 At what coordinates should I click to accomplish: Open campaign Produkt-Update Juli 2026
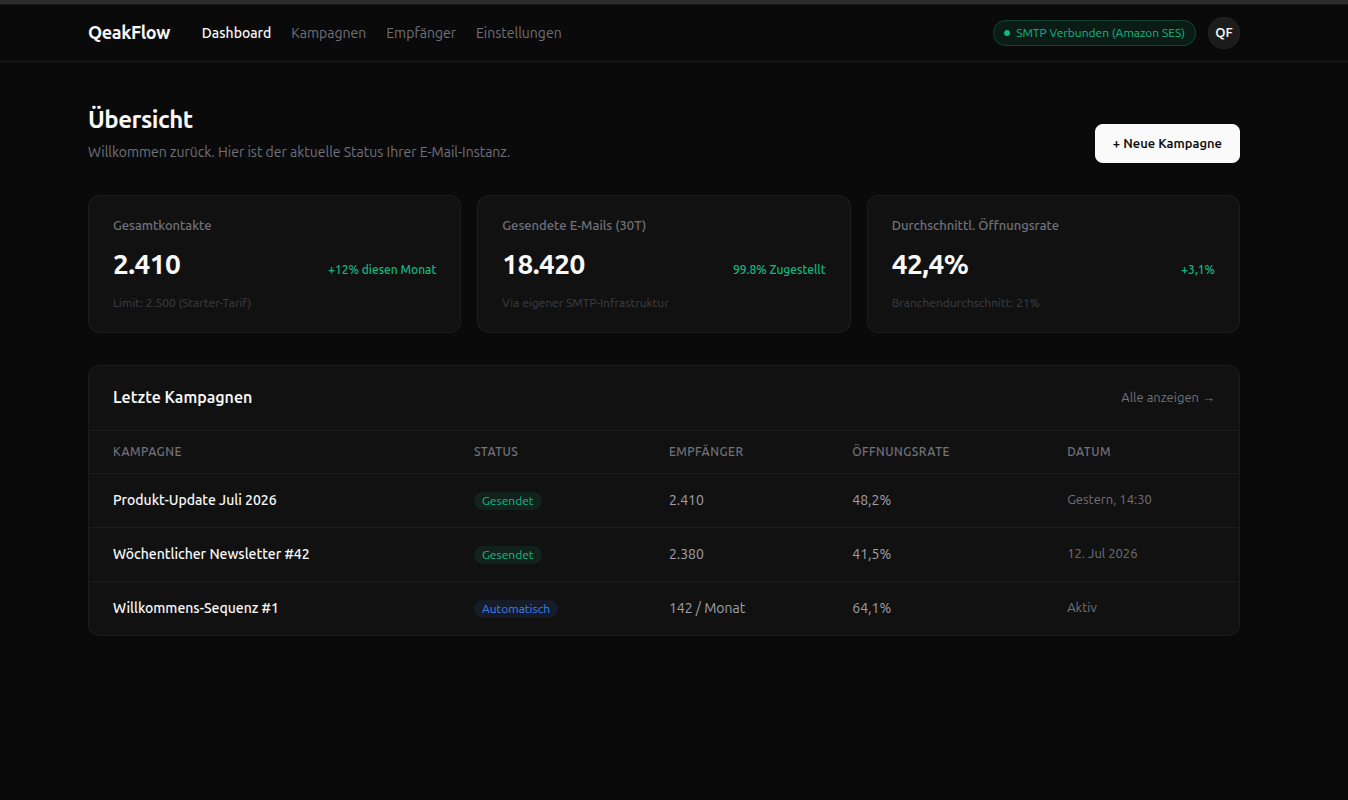(x=195, y=500)
